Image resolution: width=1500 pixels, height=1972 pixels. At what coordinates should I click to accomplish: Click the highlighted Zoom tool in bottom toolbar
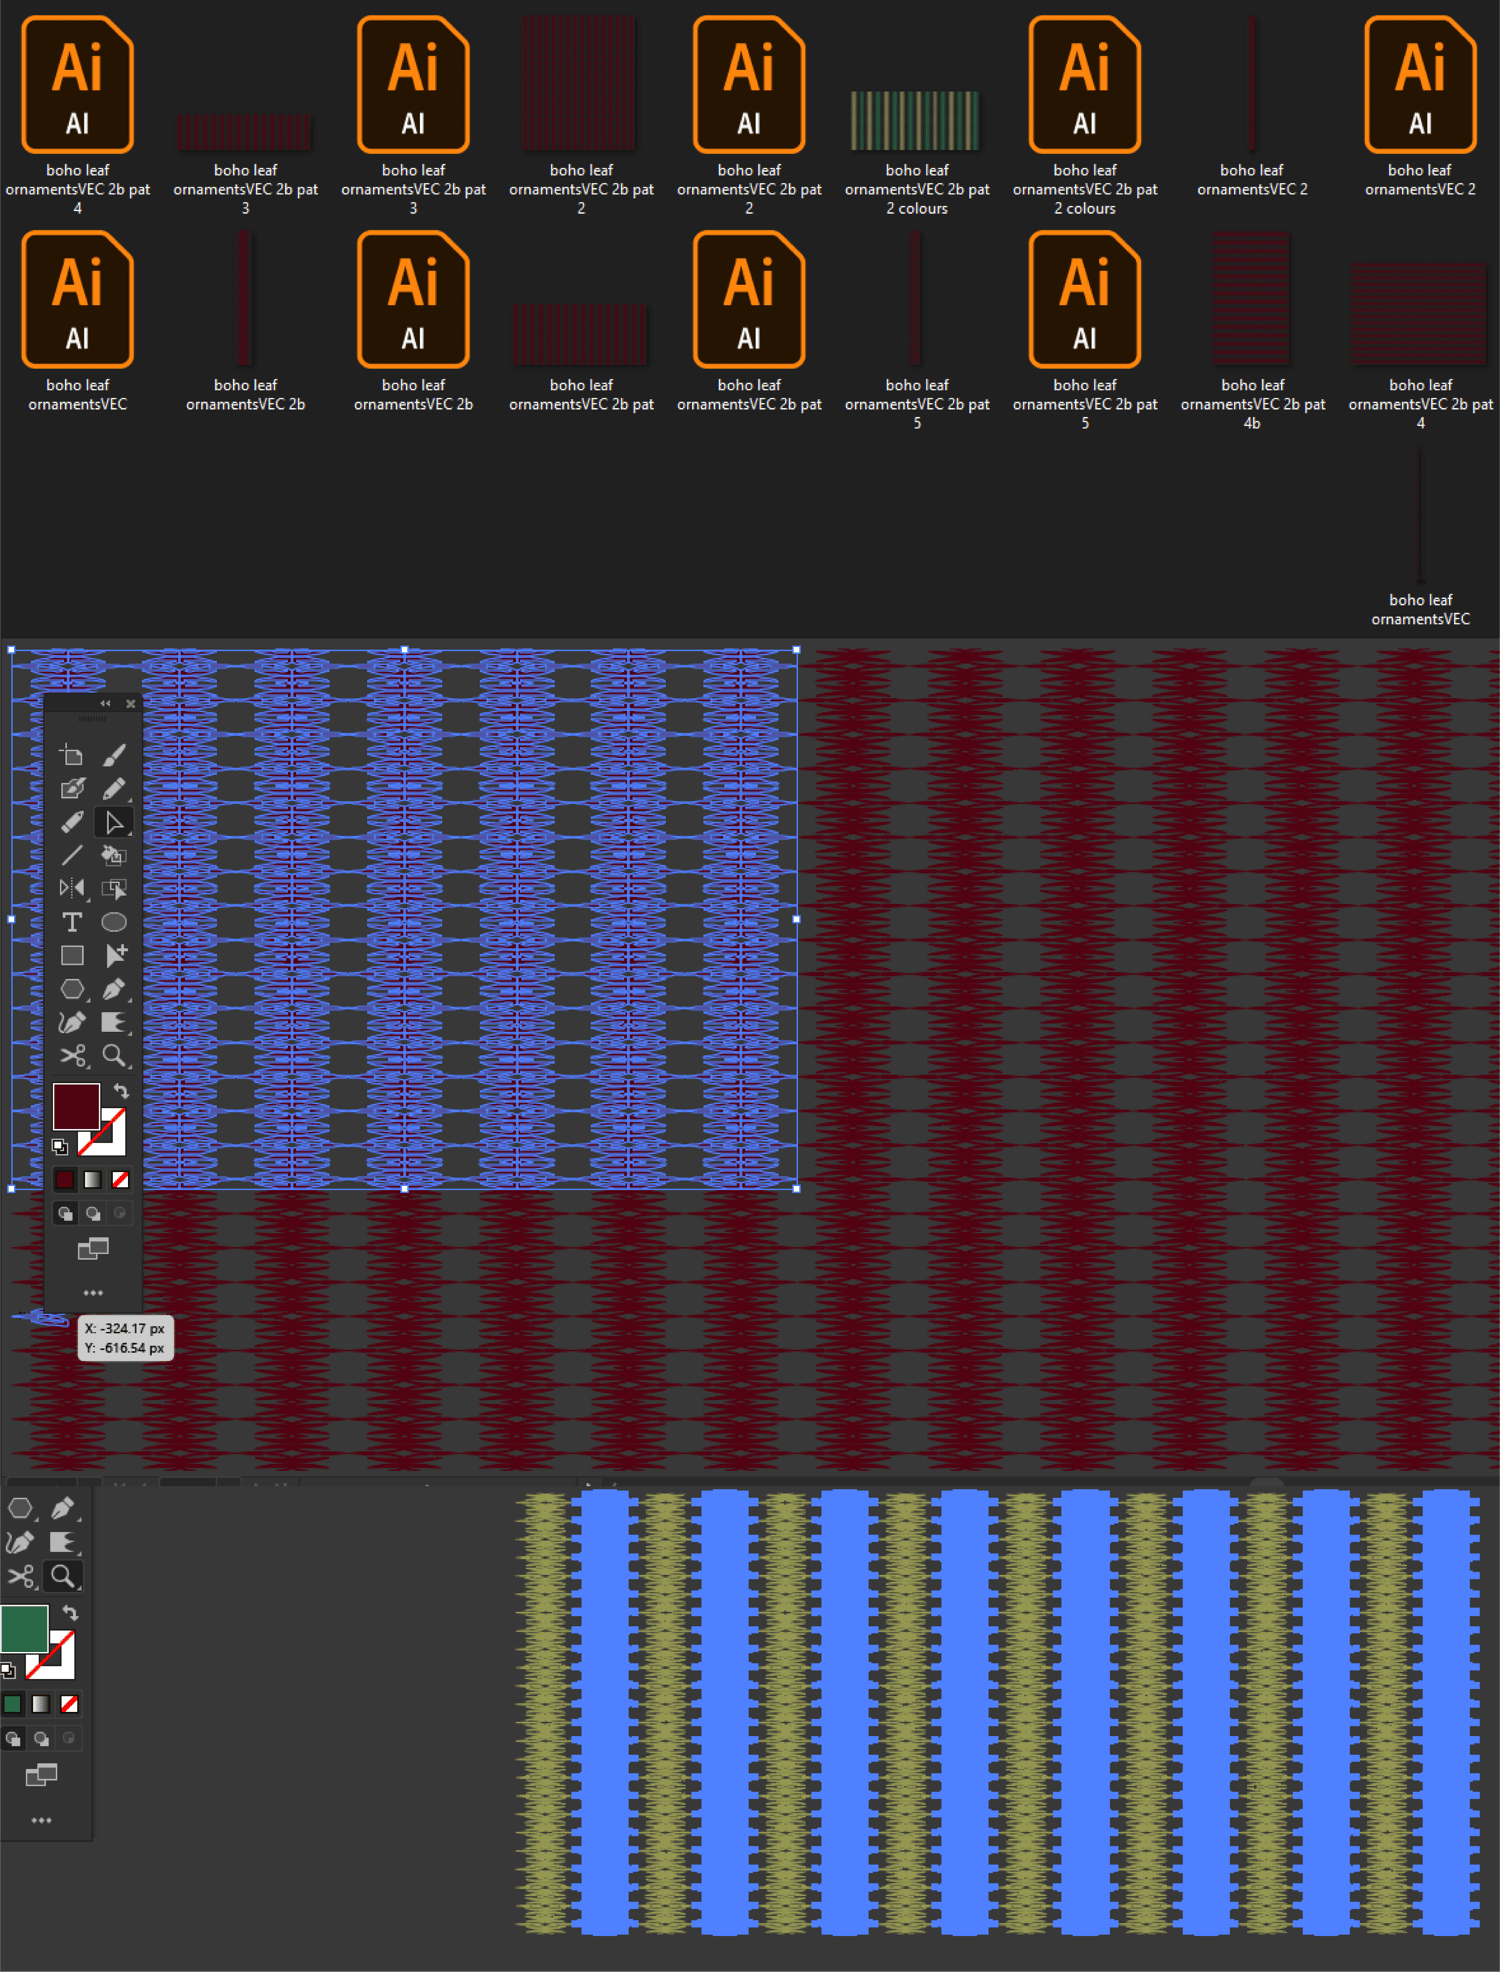click(62, 1577)
